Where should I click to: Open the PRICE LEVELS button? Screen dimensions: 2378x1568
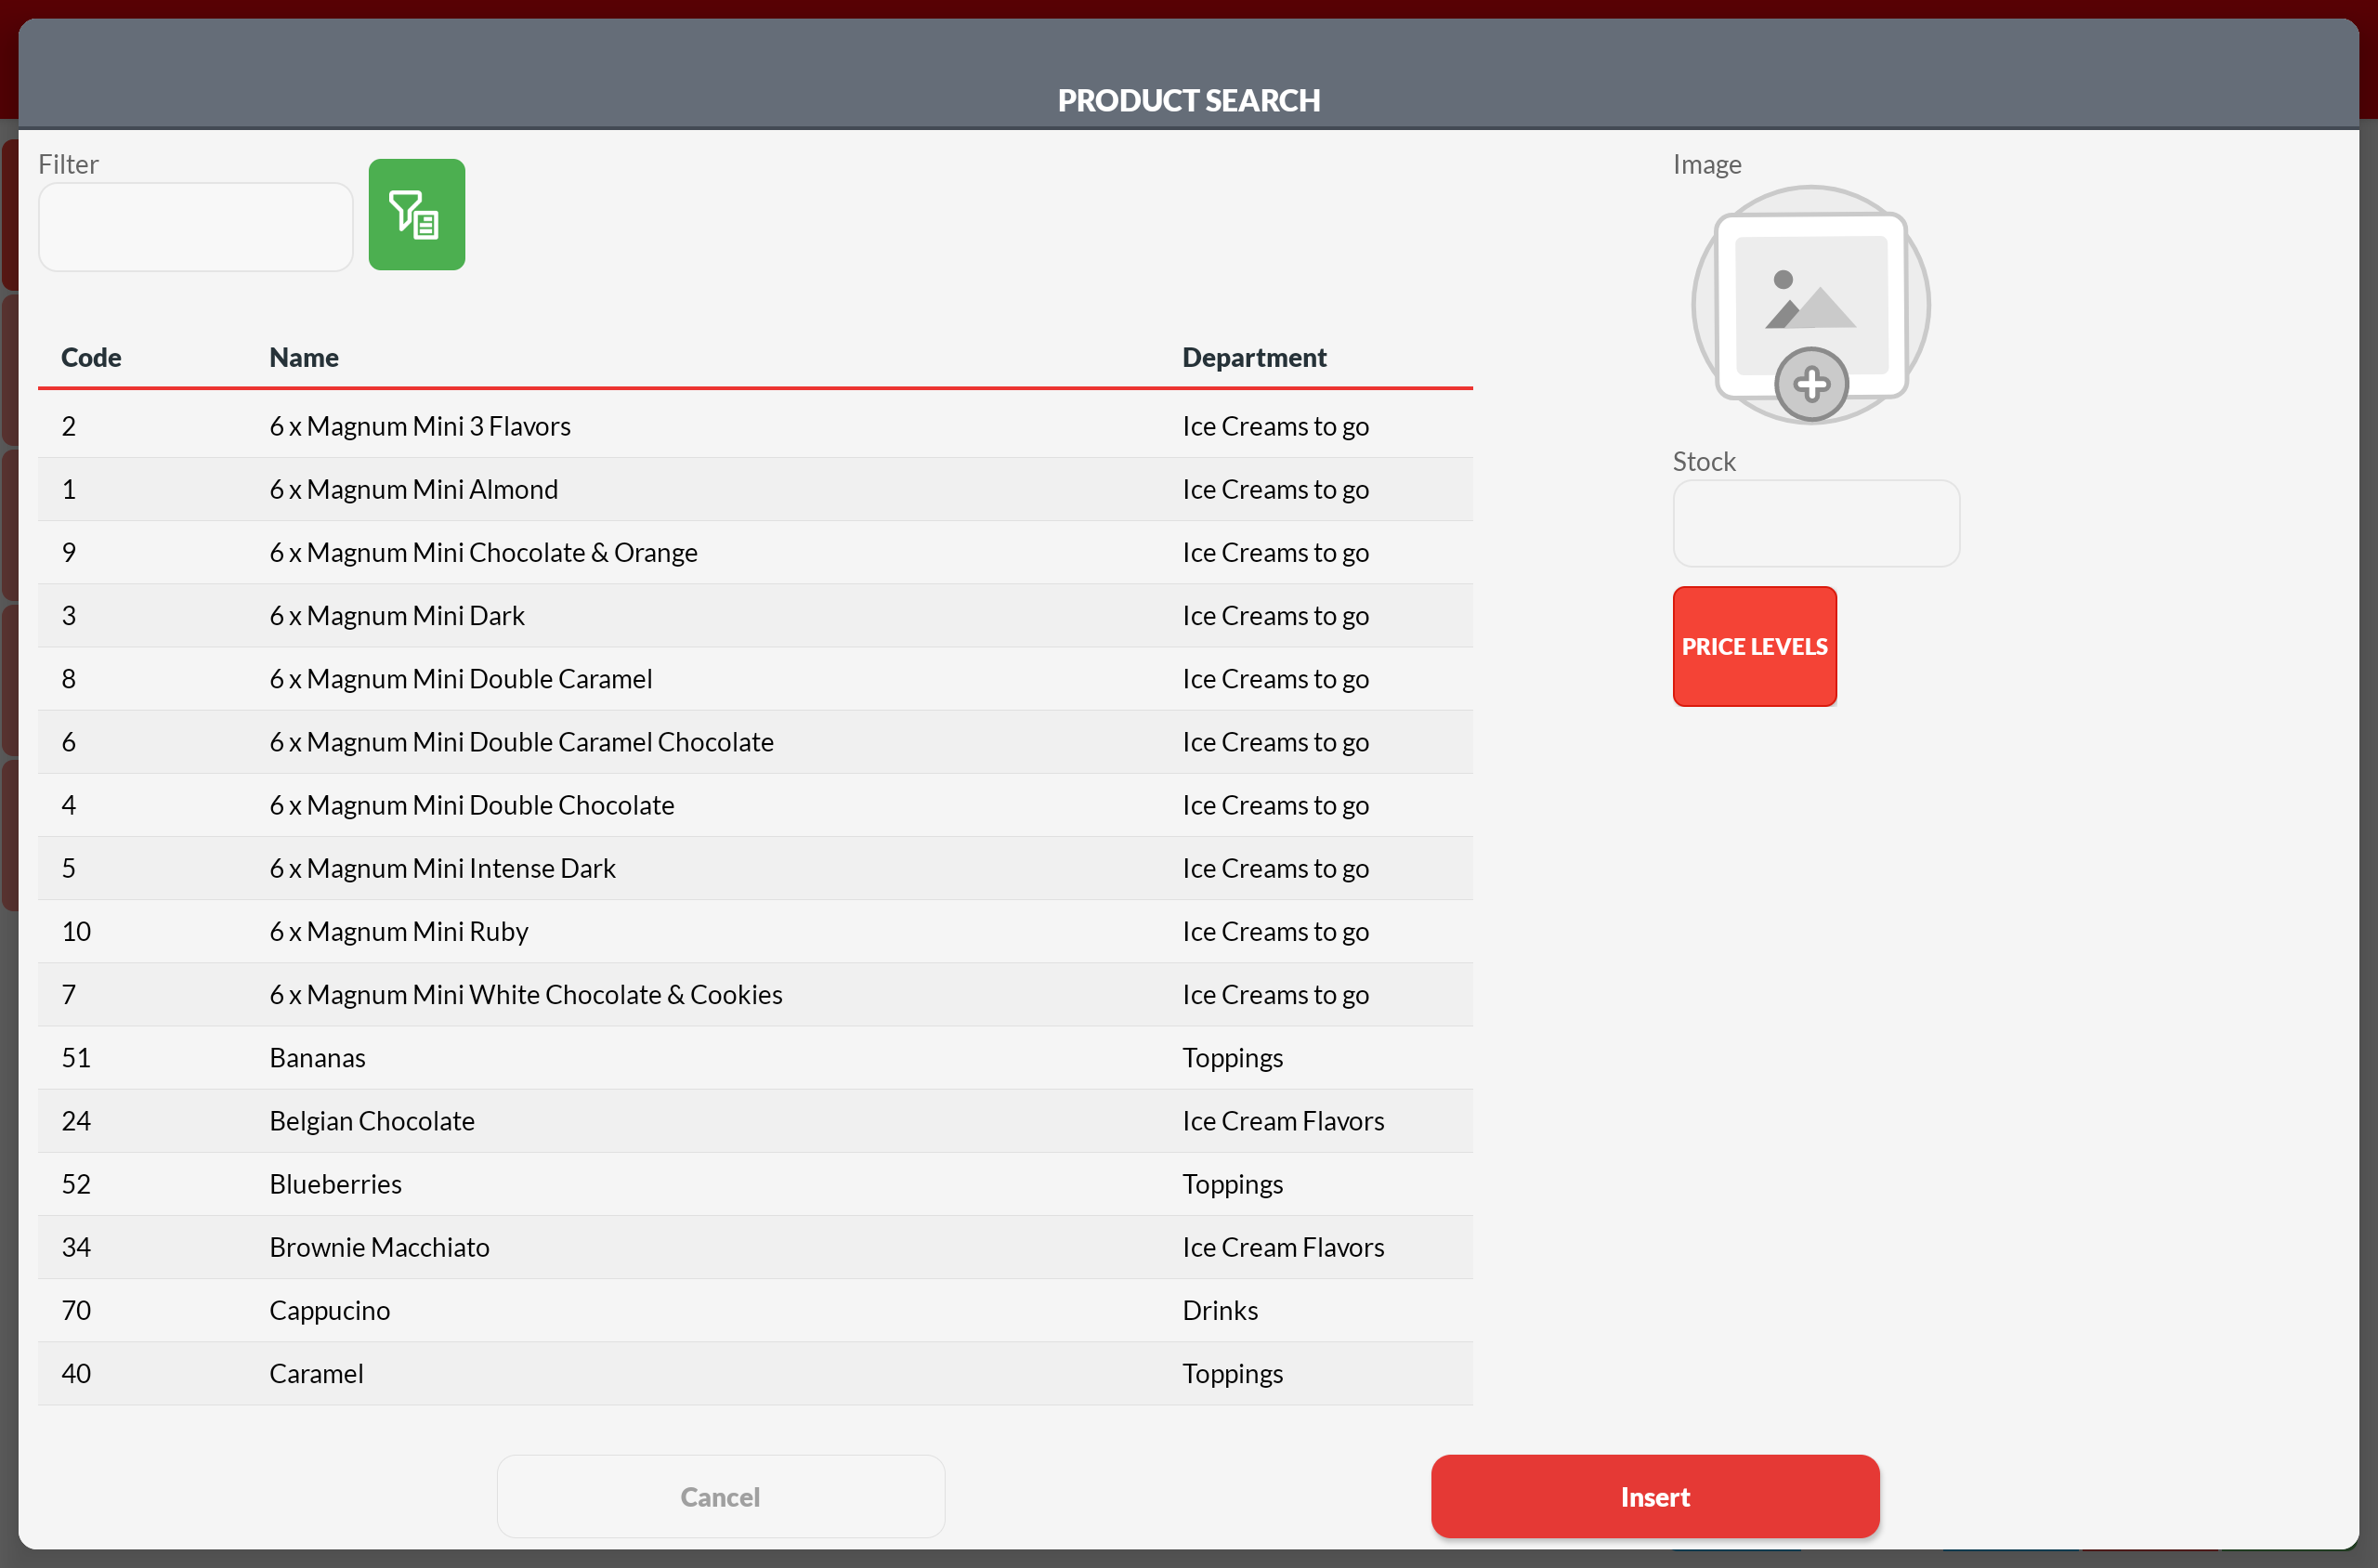pyautogui.click(x=1753, y=646)
